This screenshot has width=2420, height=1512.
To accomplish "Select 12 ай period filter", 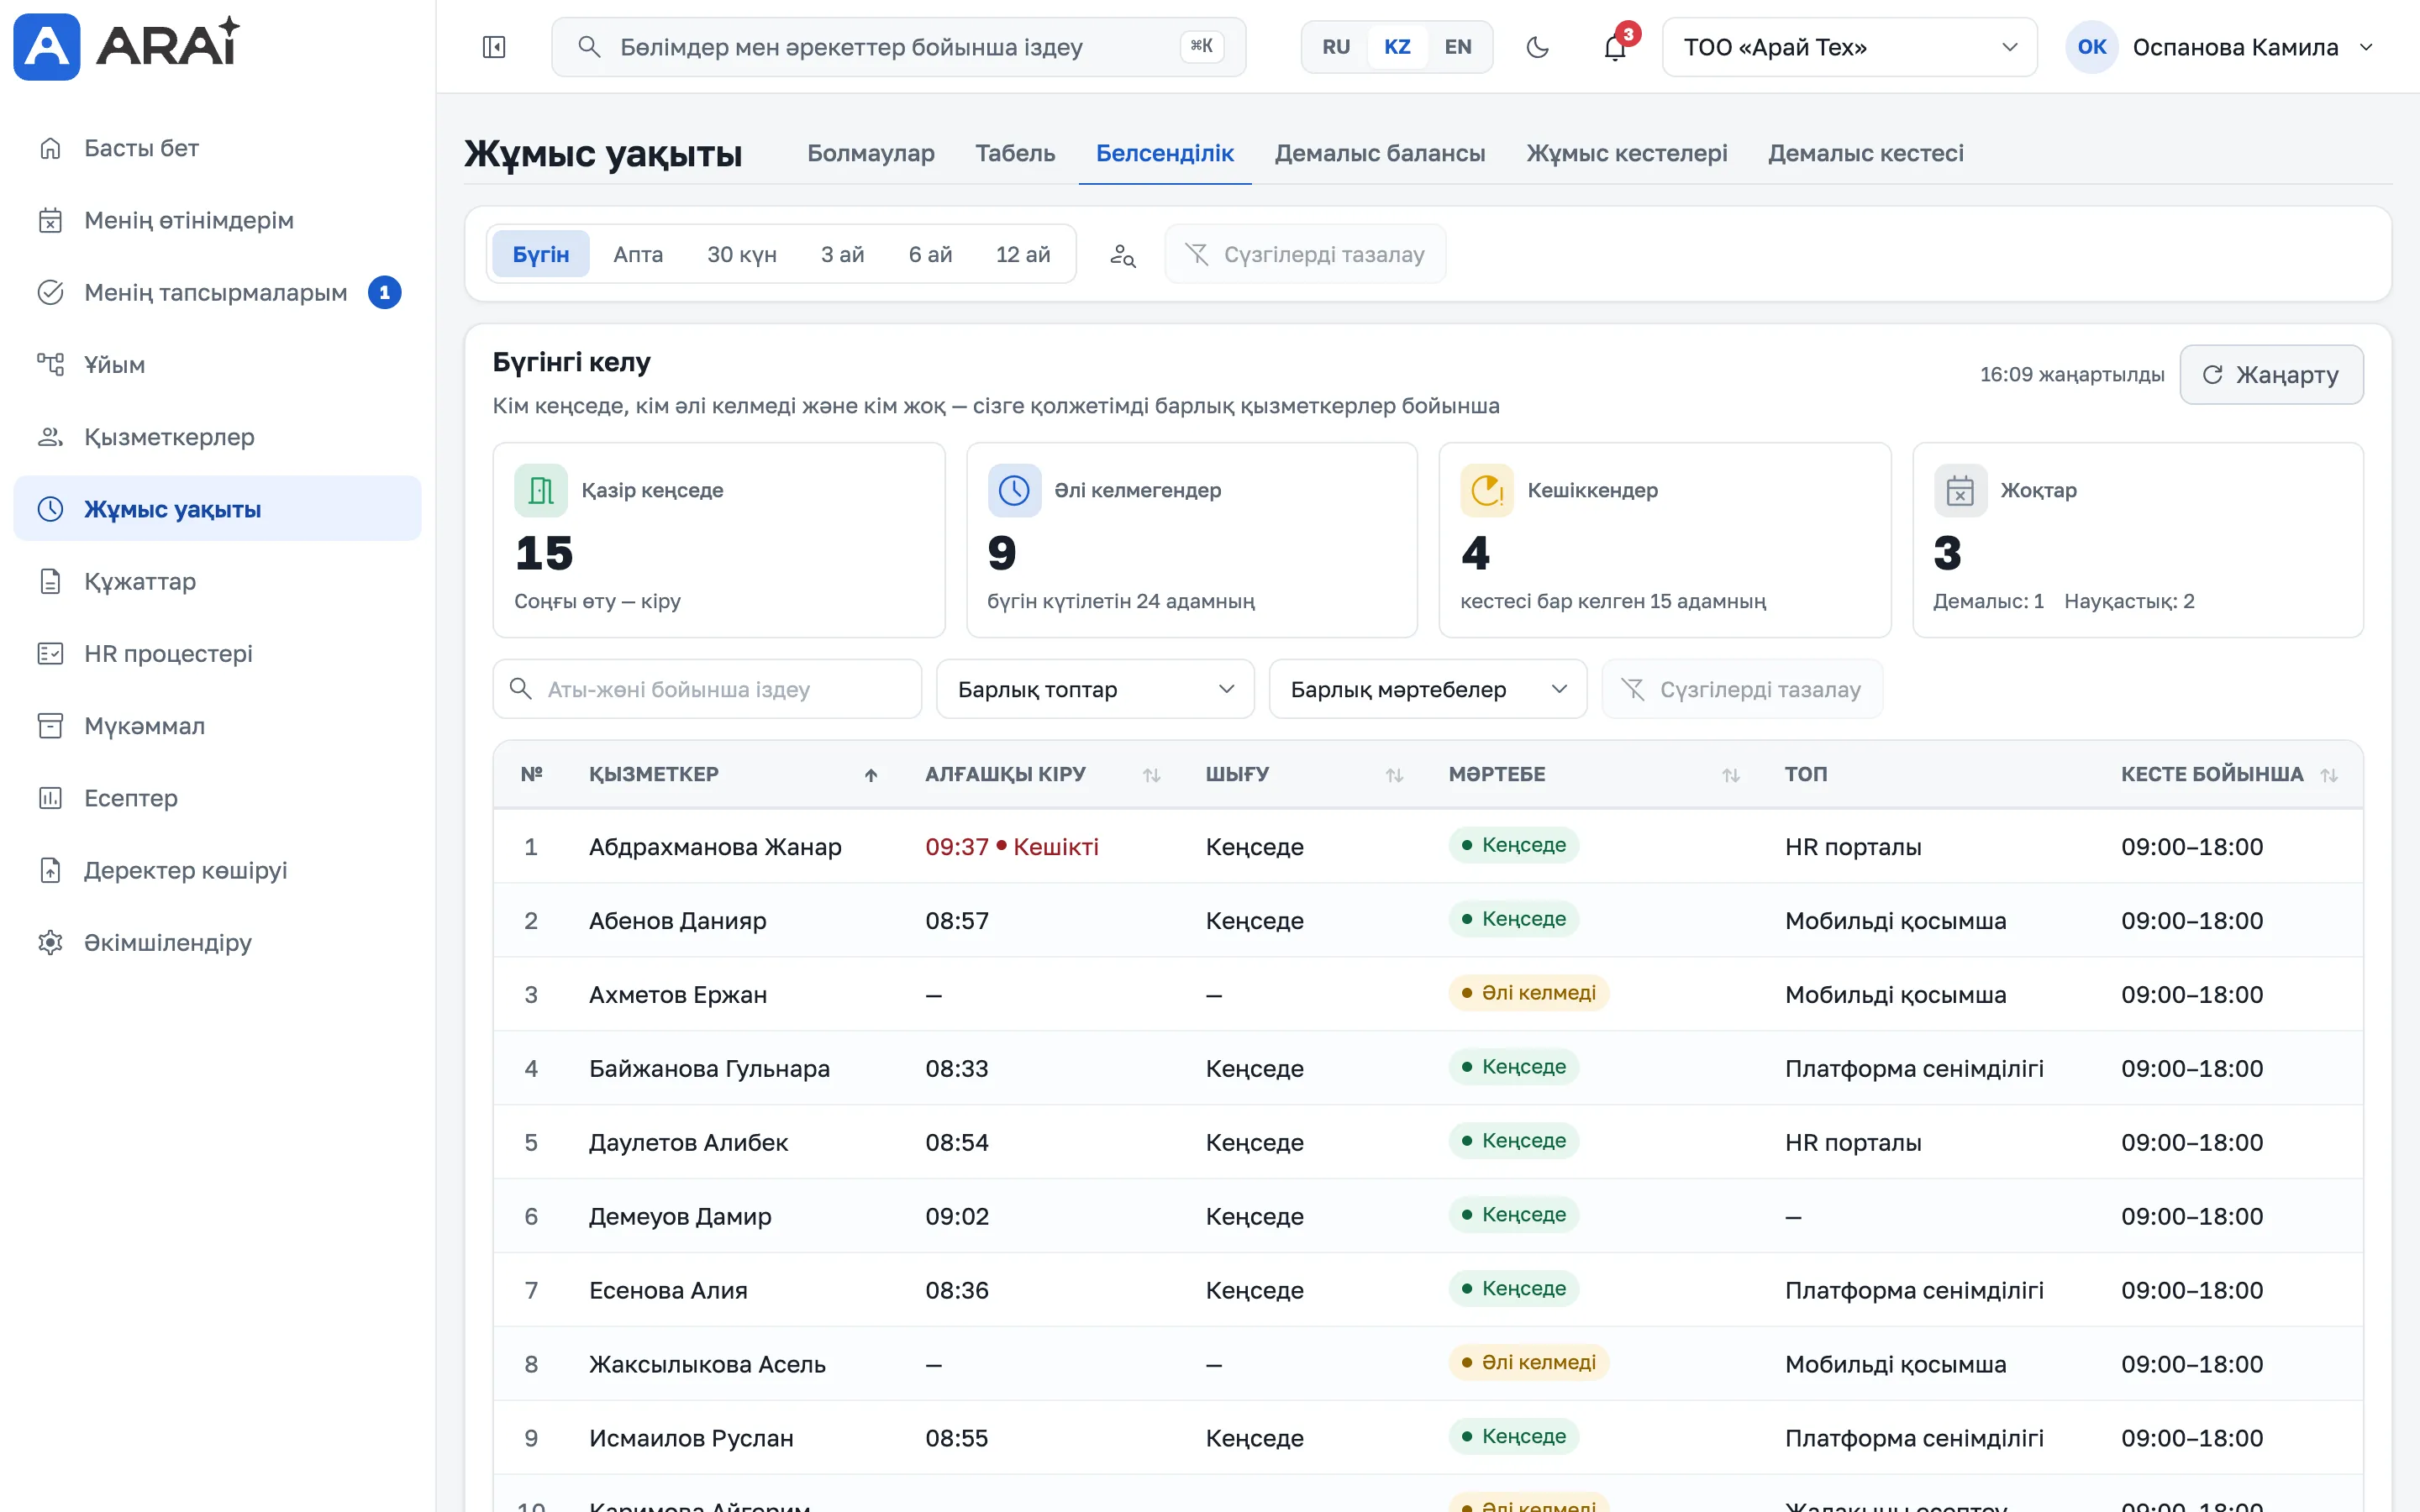I will [x=1023, y=255].
